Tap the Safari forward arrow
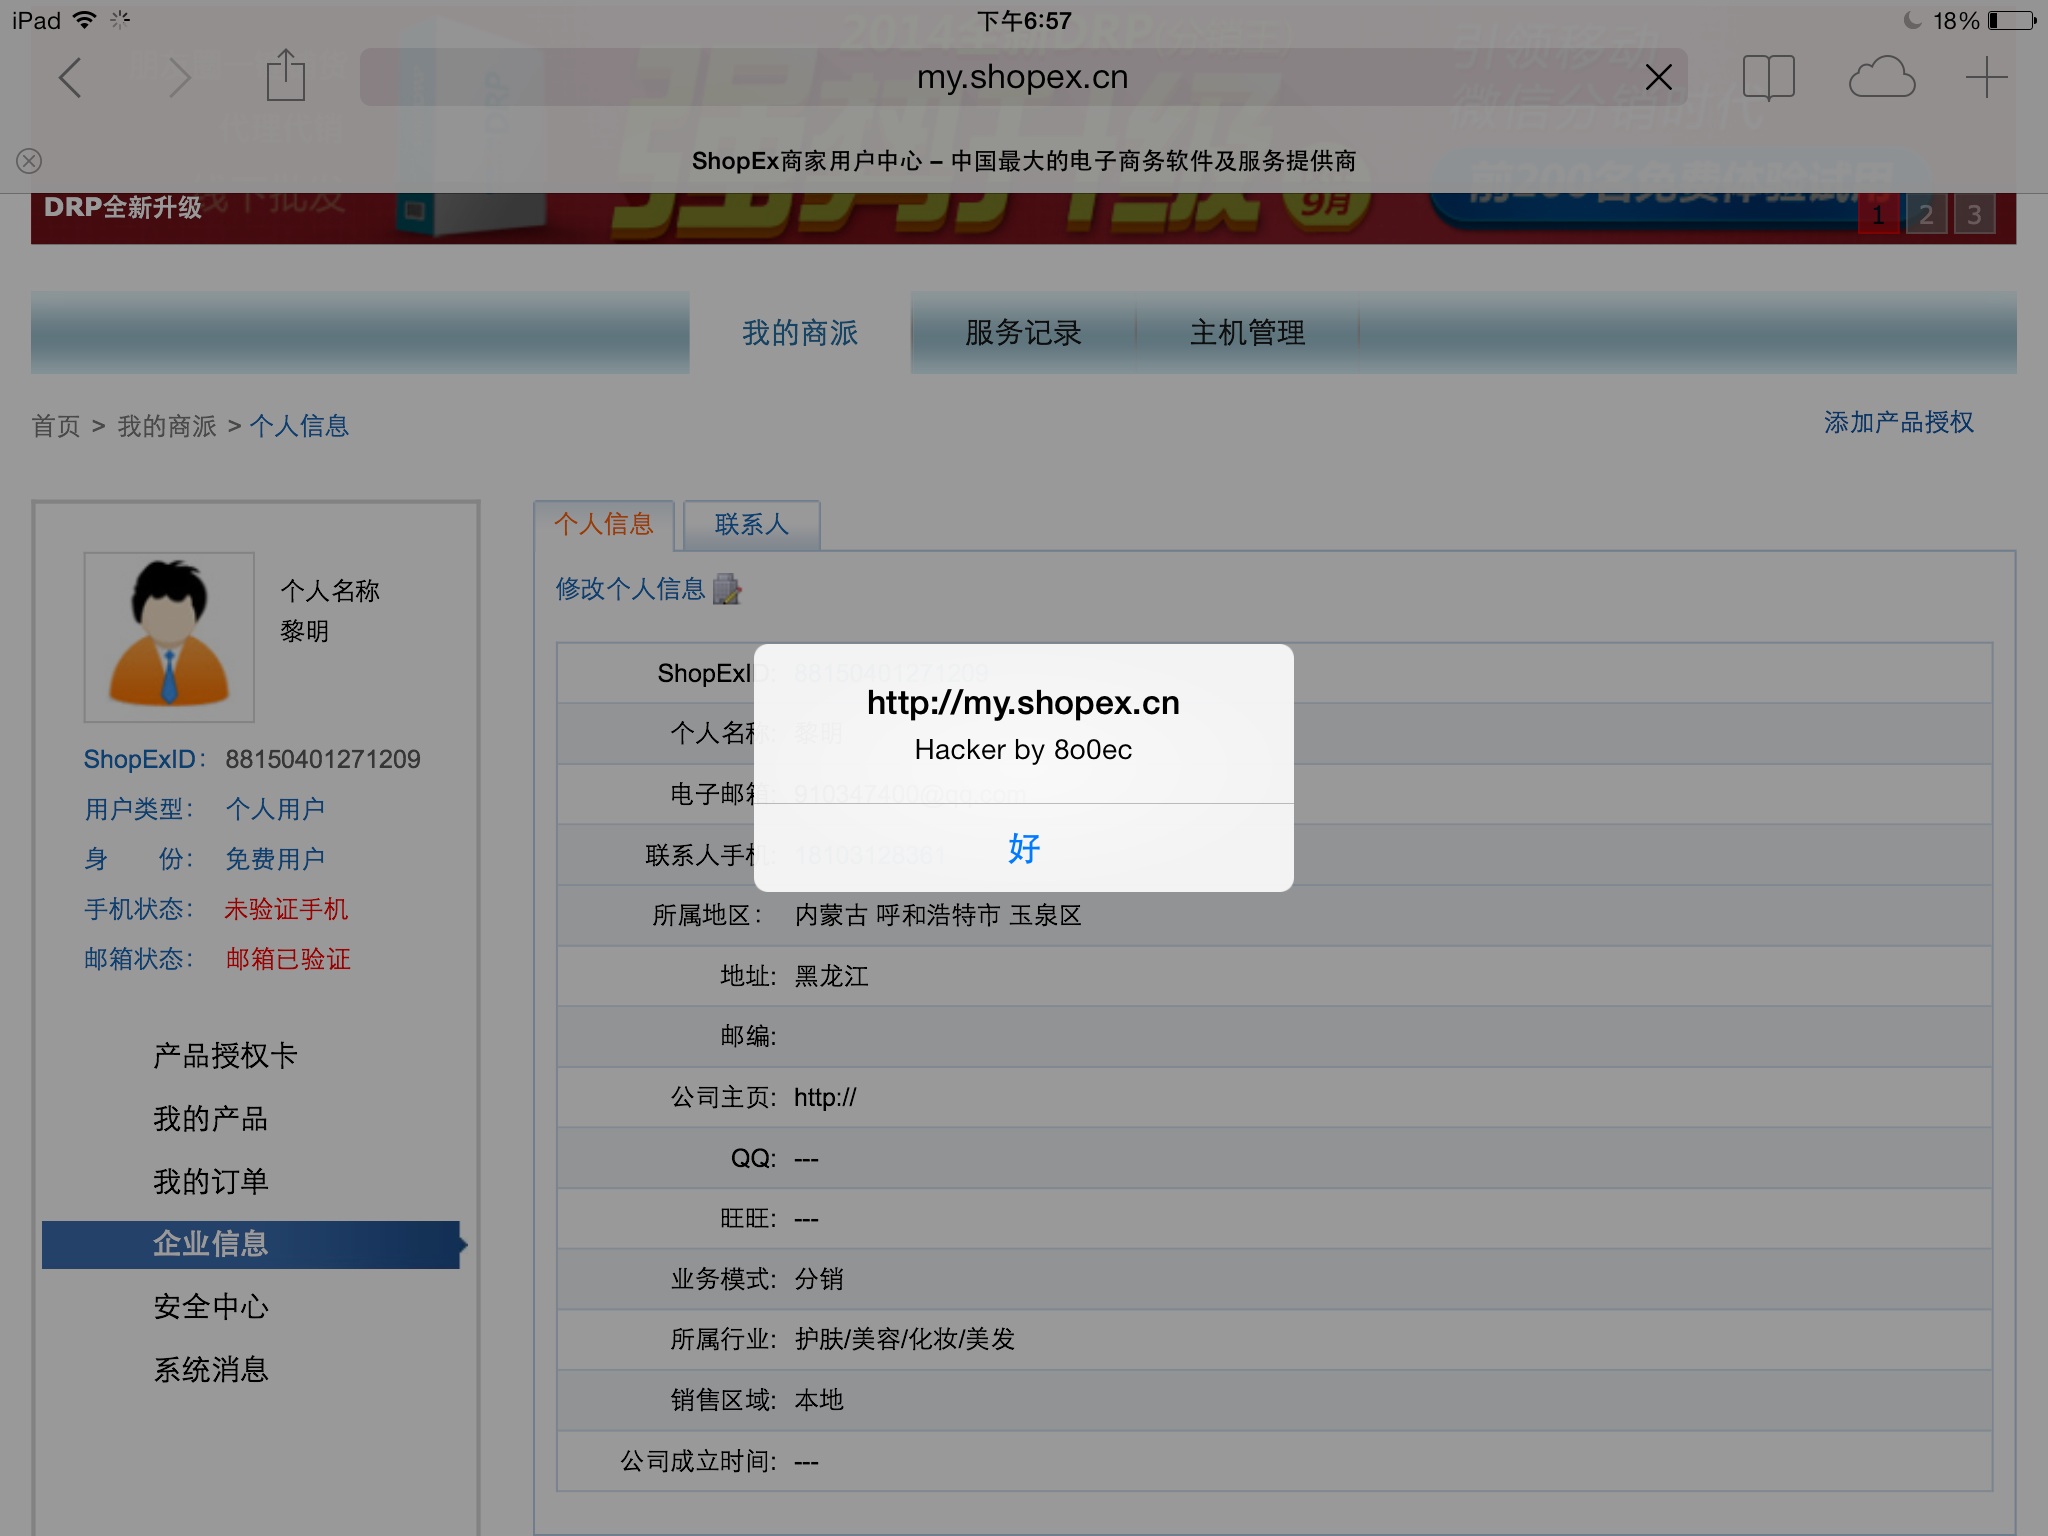This screenshot has height=1536, width=2048. (179, 77)
